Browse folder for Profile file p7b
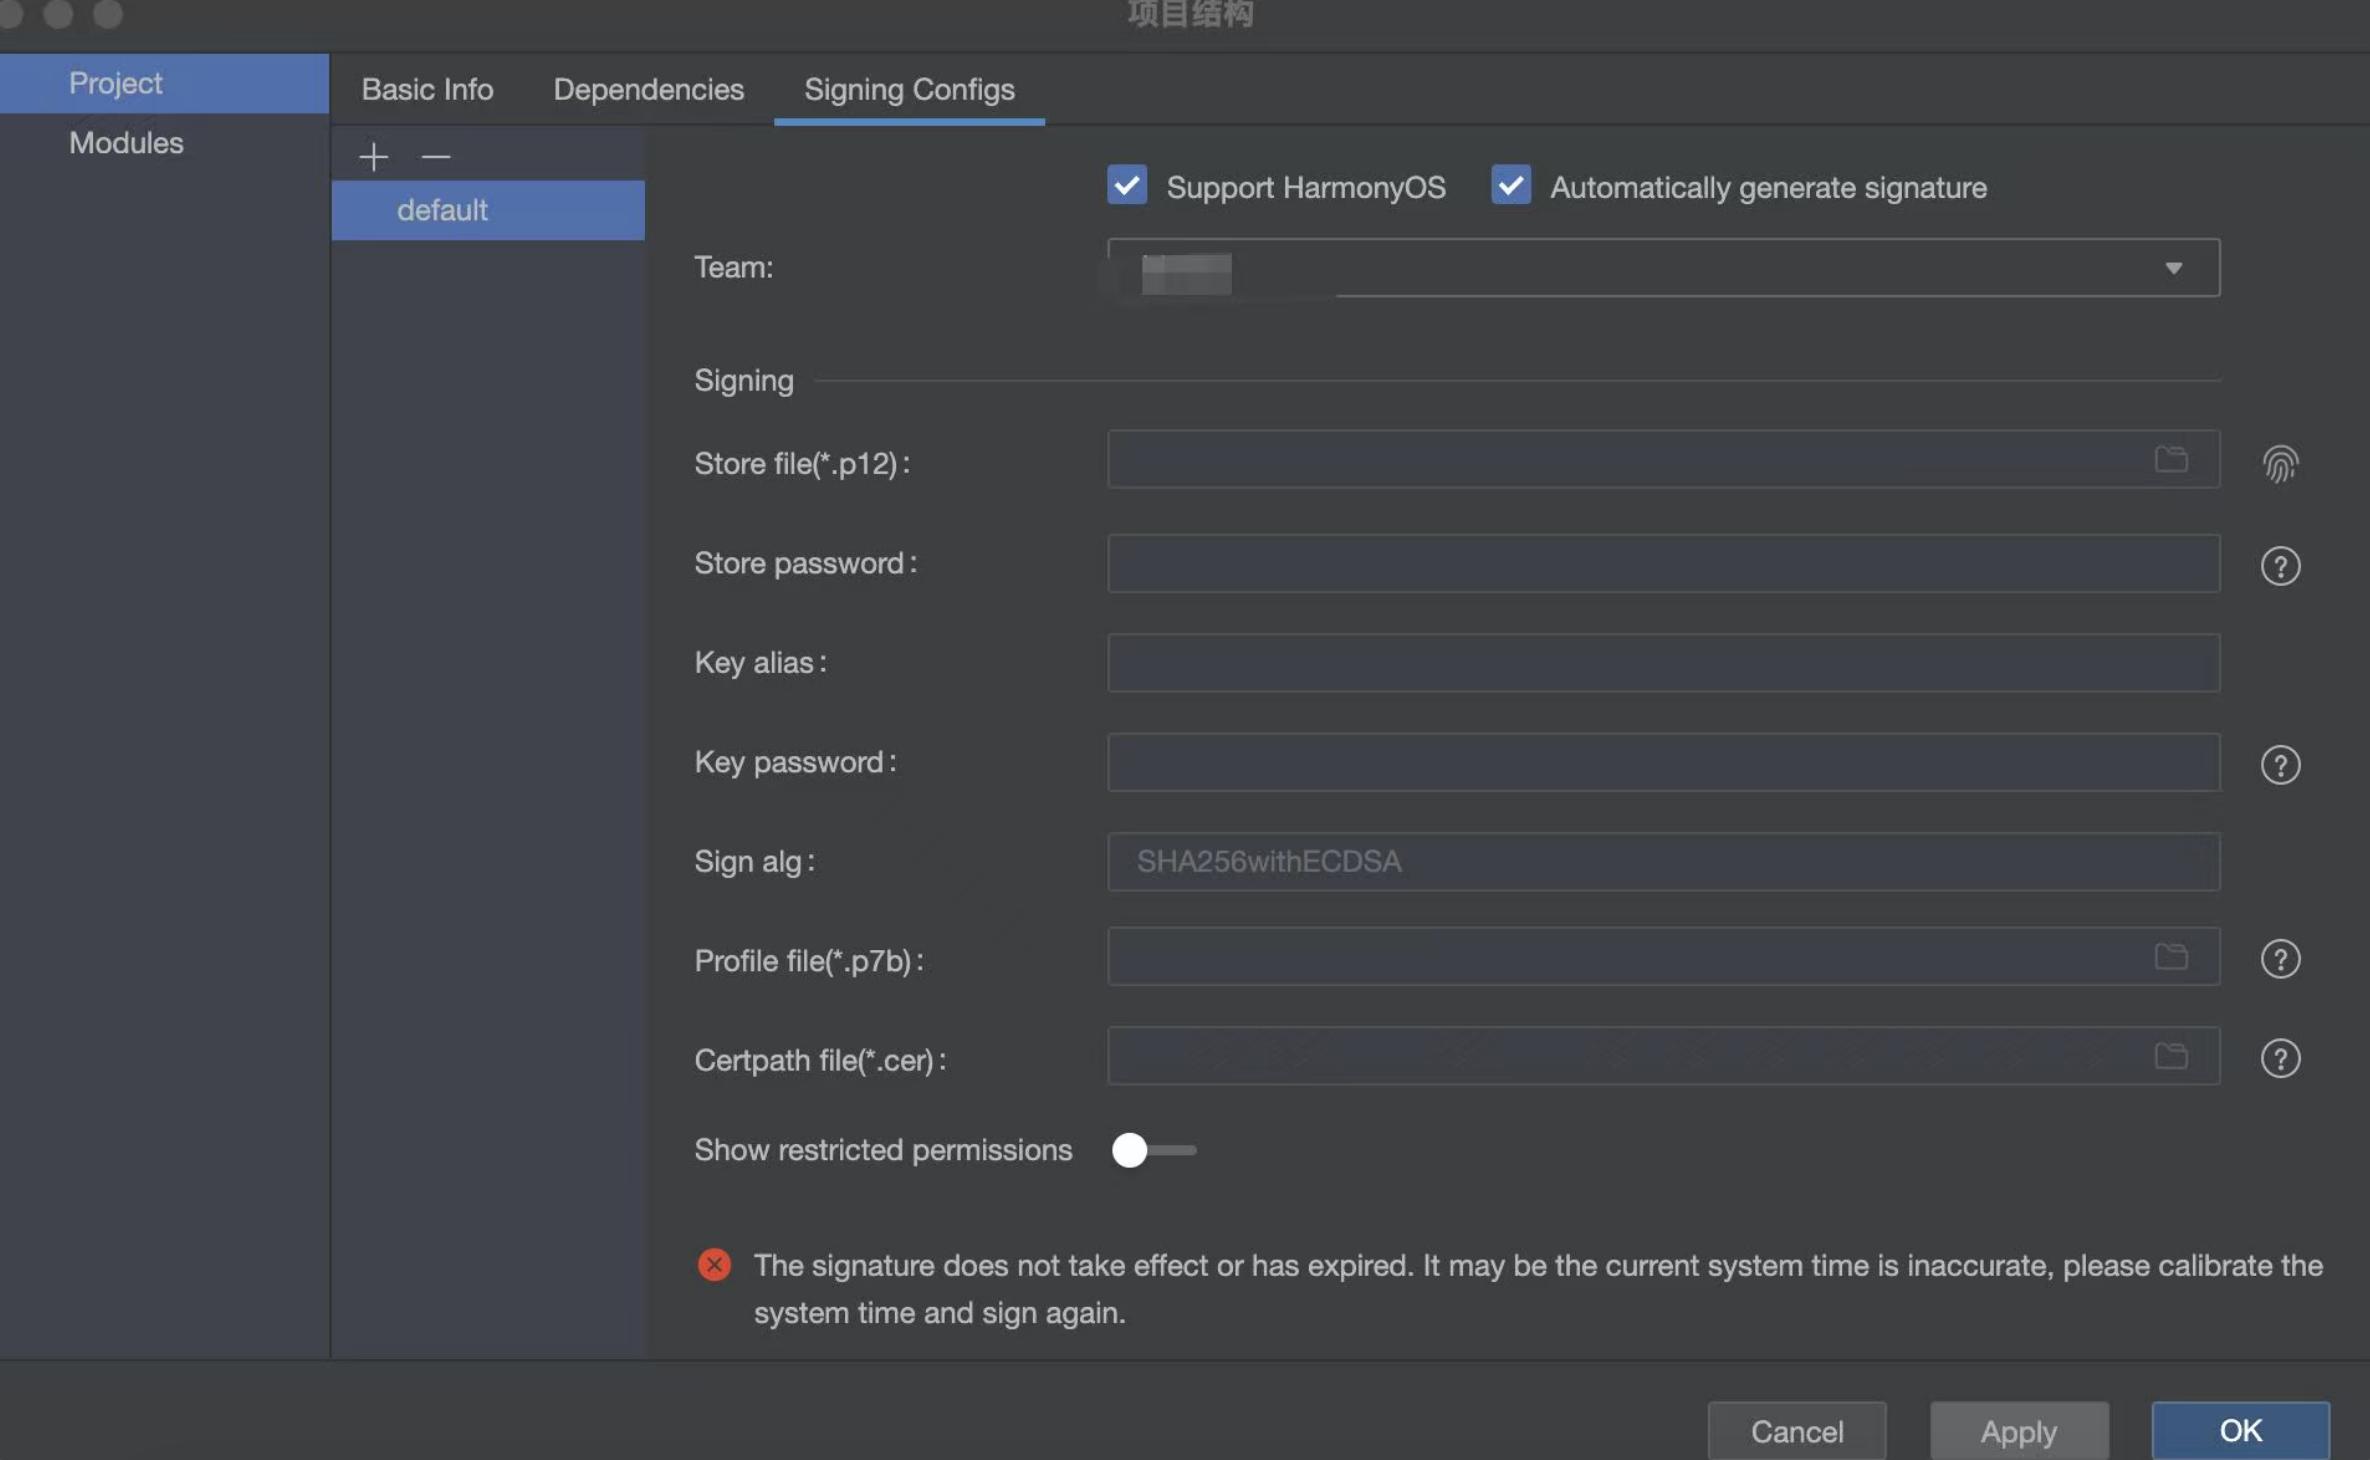 (2171, 957)
